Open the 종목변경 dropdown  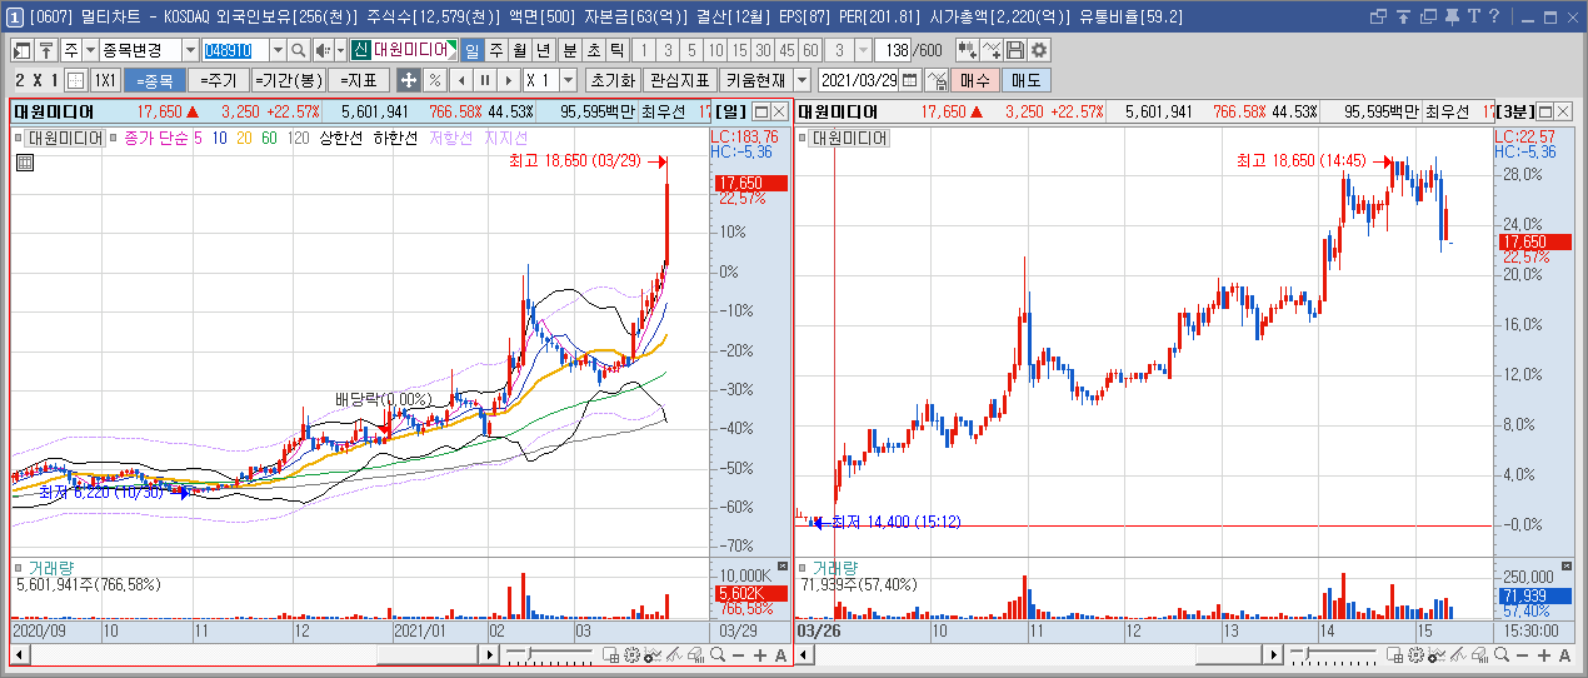pyautogui.click(x=148, y=50)
